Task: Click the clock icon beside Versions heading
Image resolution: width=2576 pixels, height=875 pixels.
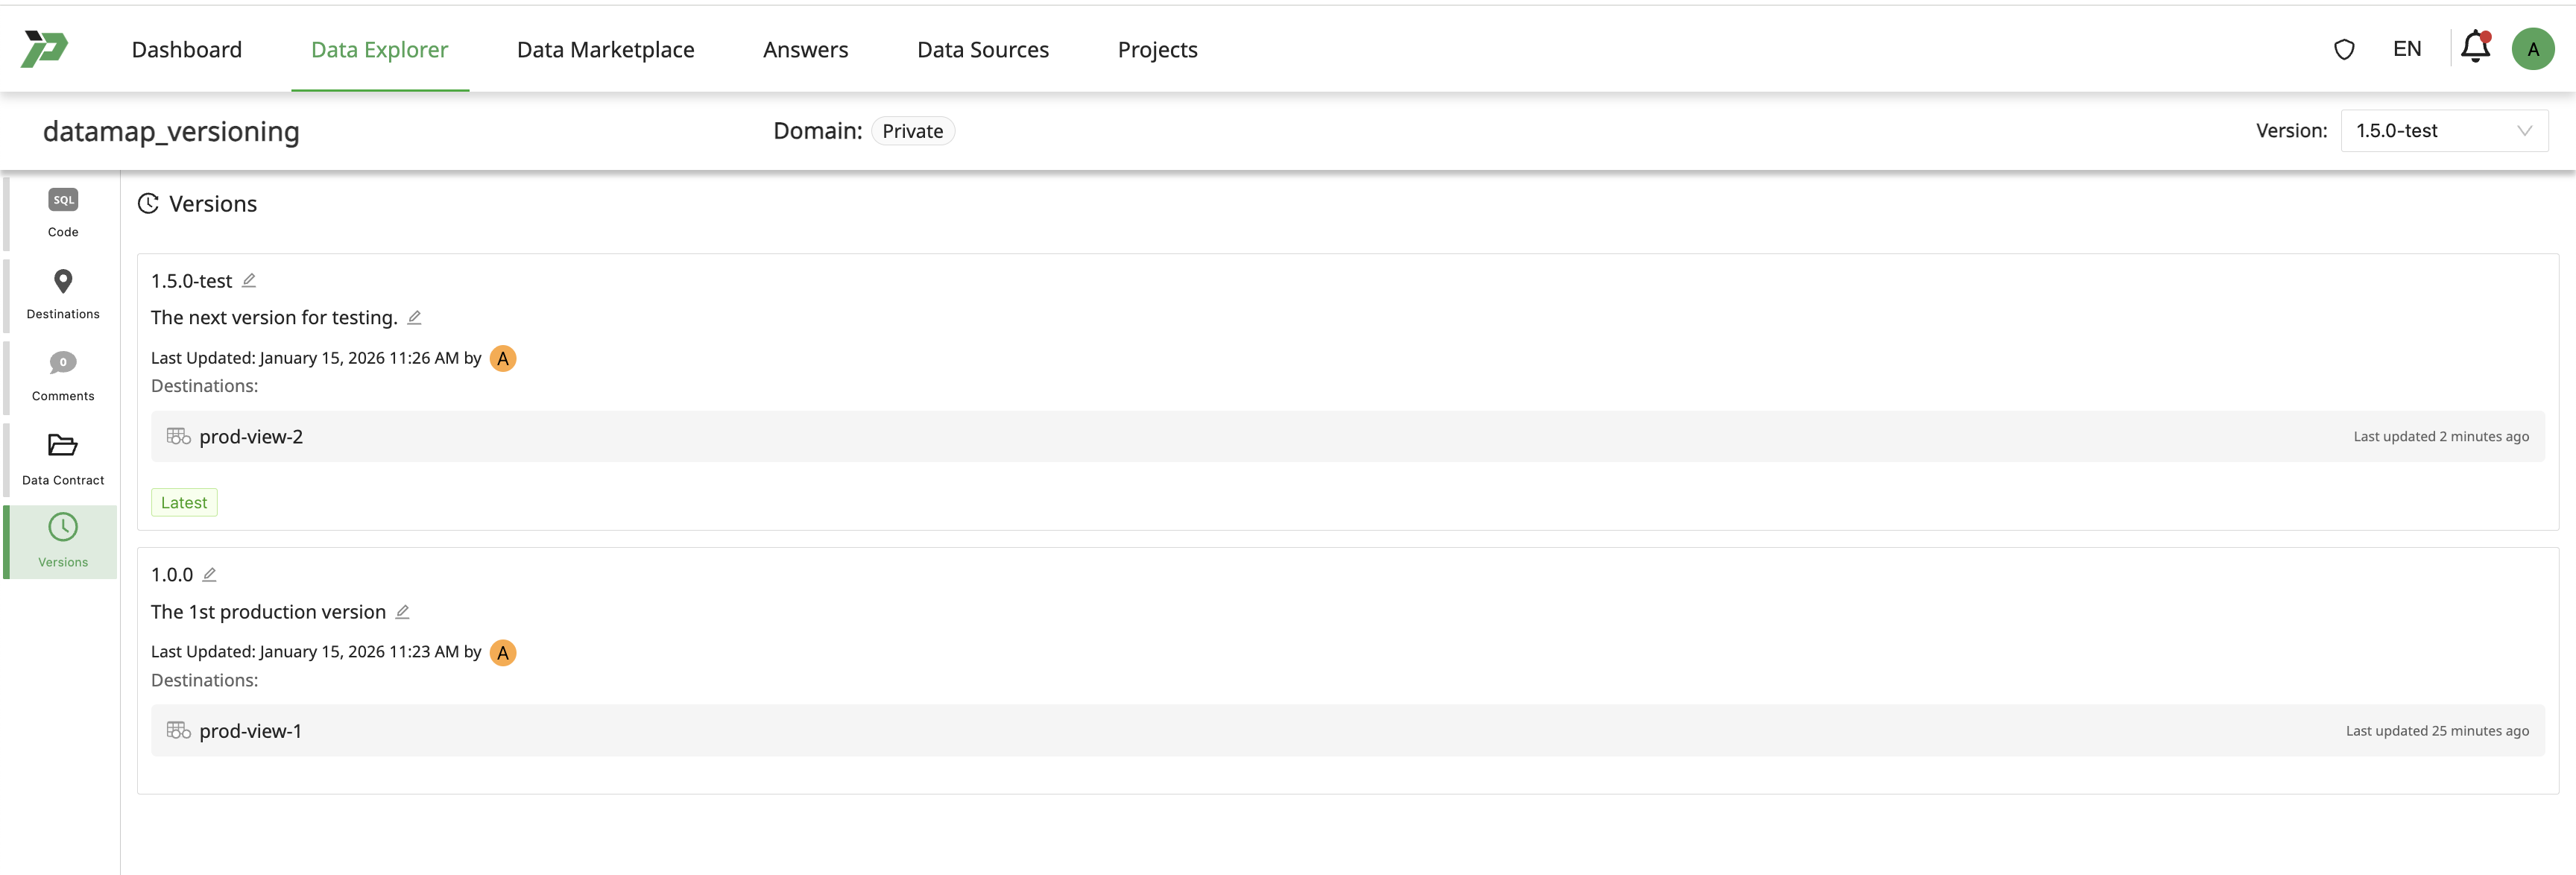Action: 148,203
